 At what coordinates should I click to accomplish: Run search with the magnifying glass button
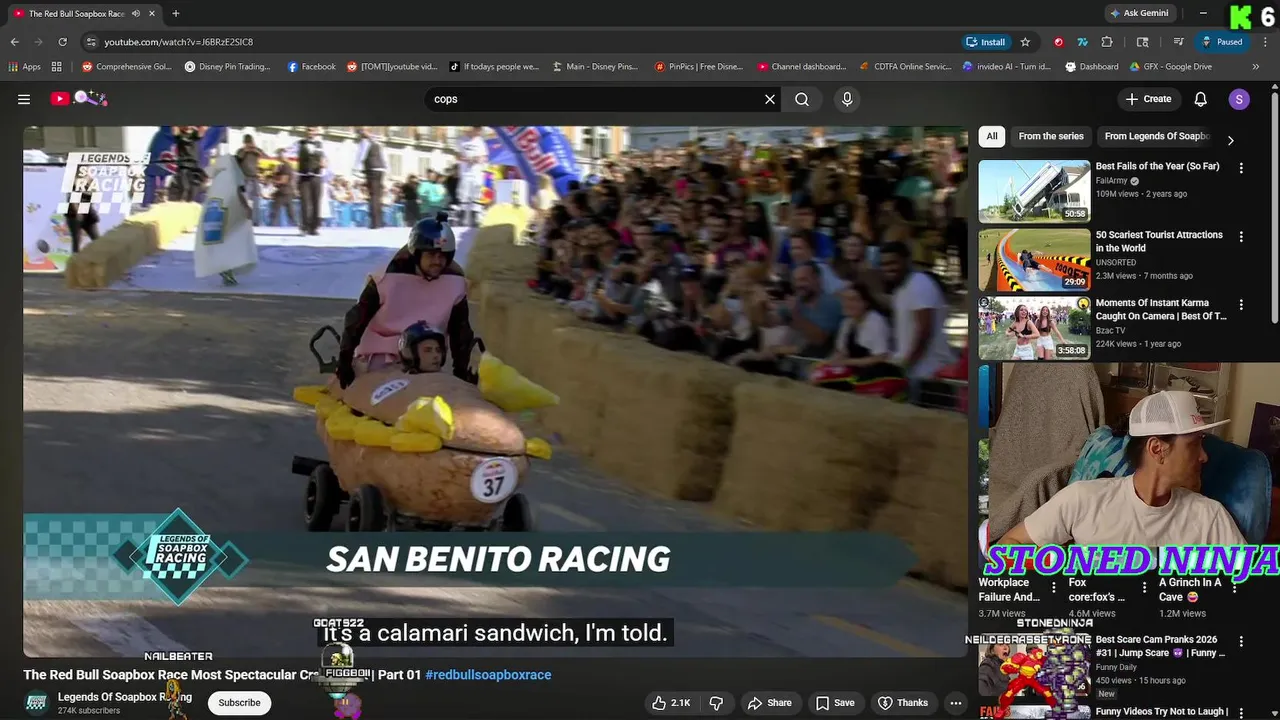point(802,99)
